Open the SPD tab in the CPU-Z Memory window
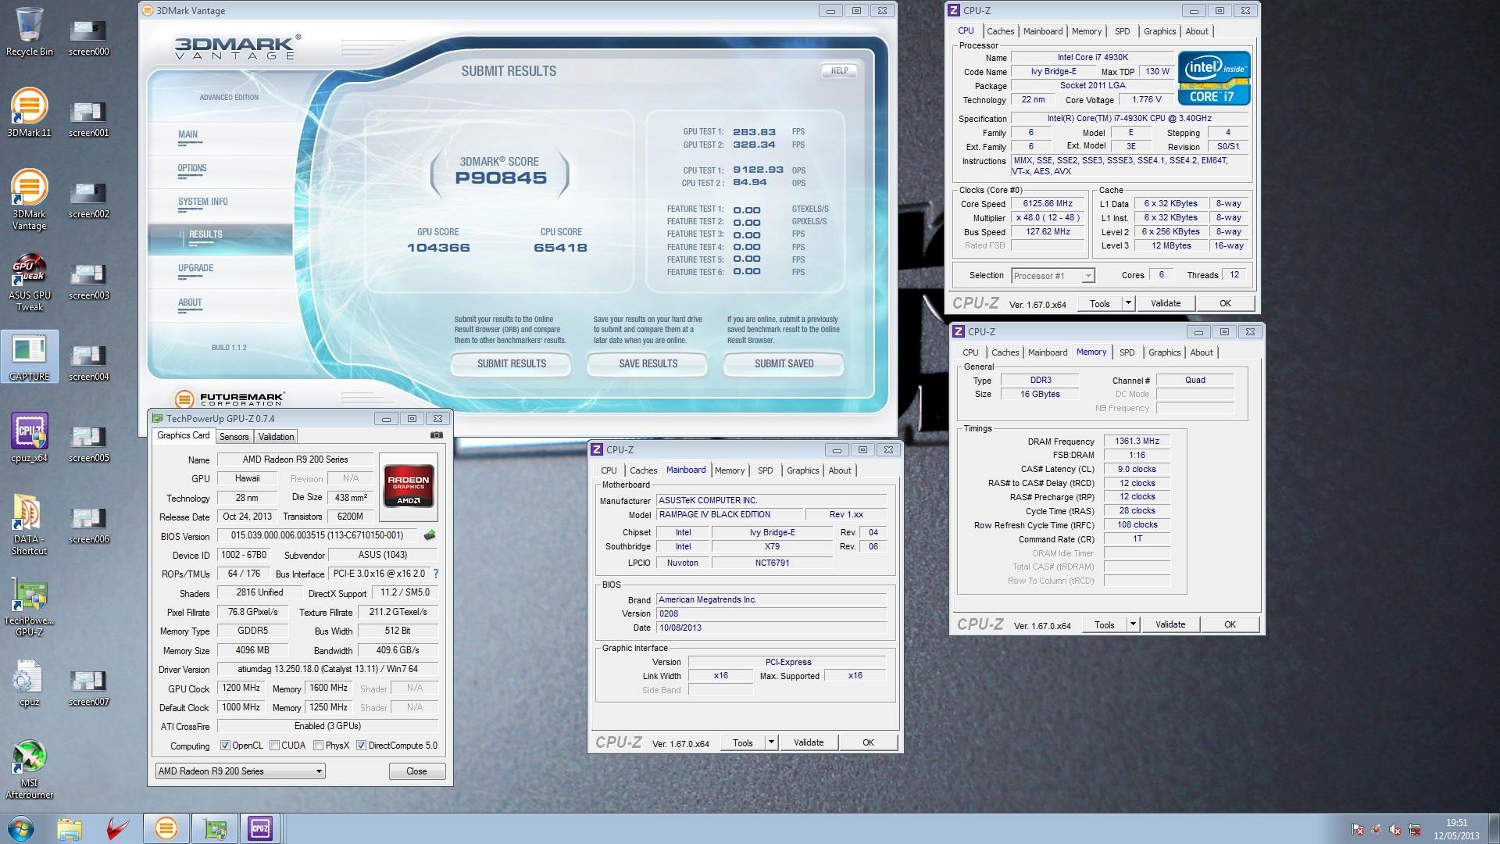1500x844 pixels. click(1127, 352)
